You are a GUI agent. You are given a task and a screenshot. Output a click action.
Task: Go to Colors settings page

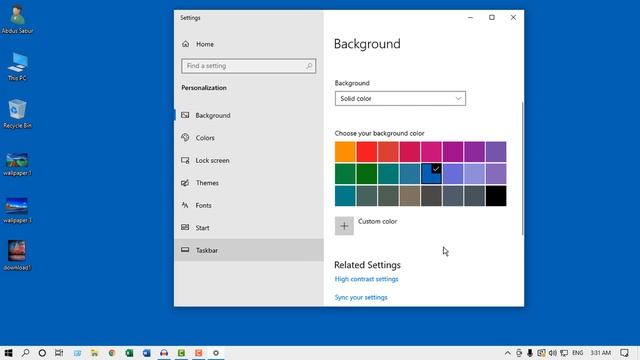click(249, 138)
